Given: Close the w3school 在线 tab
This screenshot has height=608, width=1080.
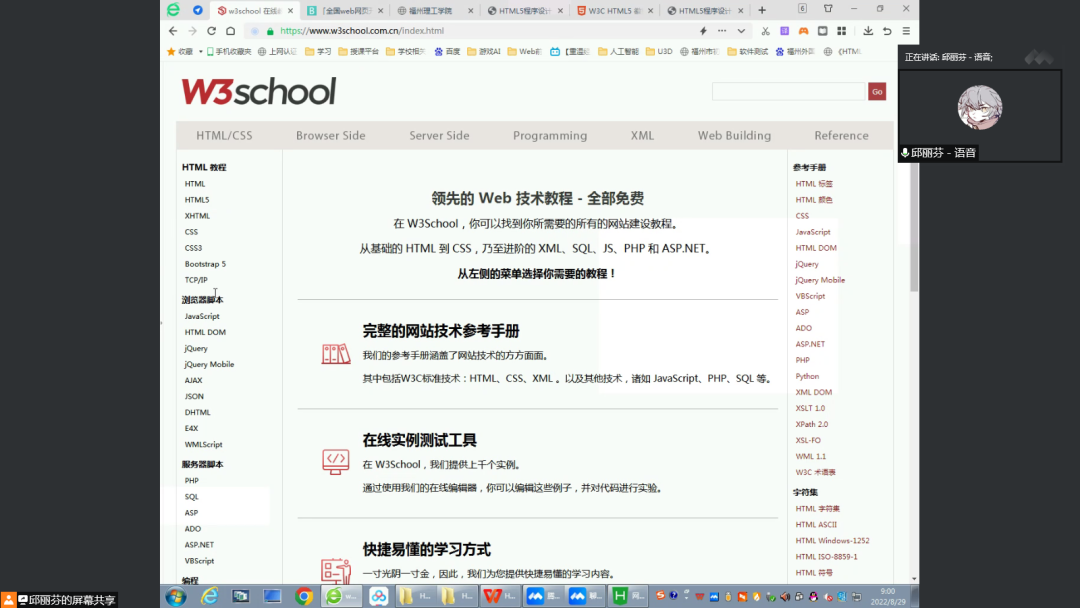Looking at the screenshot, I should click(x=291, y=10).
